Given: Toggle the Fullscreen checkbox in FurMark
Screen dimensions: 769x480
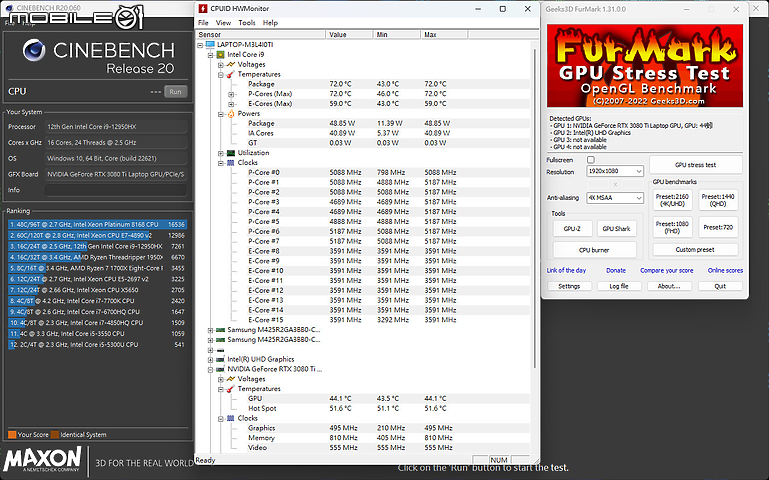Looking at the screenshot, I should click(591, 160).
